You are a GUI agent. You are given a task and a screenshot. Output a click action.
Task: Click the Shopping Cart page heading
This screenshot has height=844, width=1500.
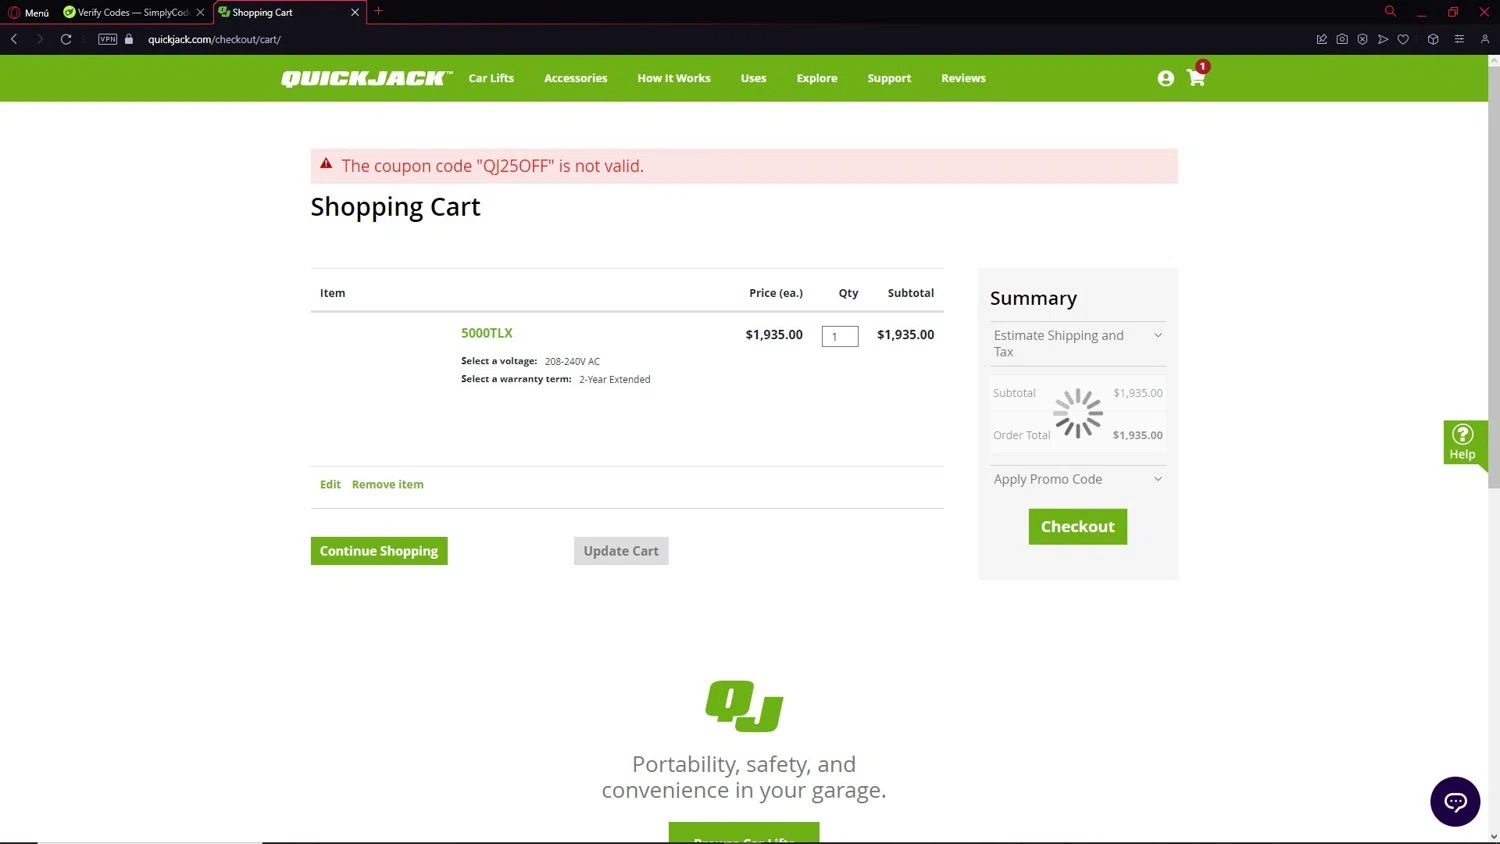pos(396,207)
